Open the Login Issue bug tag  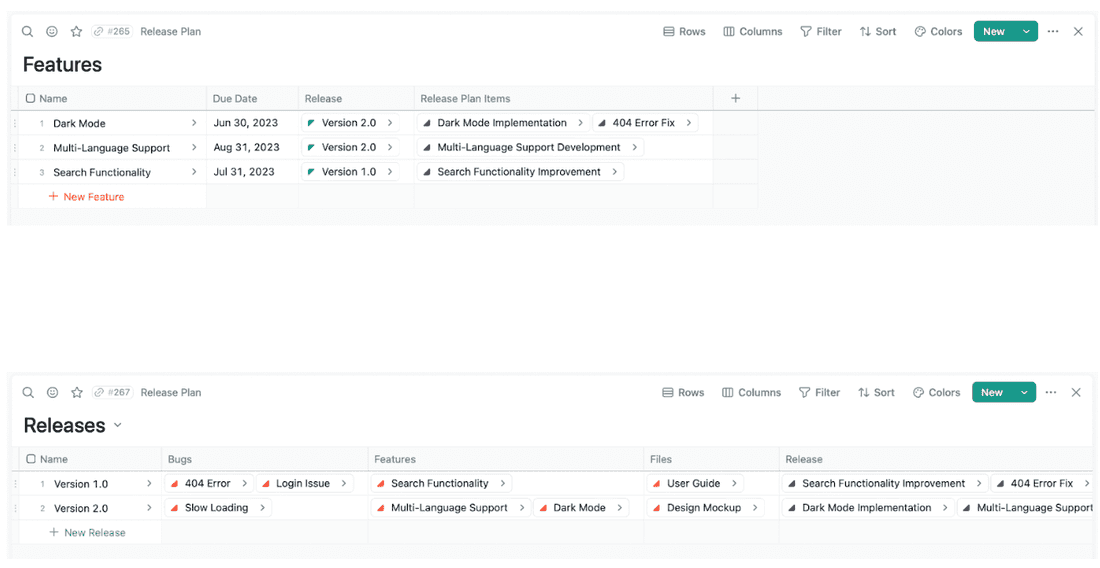coord(302,484)
